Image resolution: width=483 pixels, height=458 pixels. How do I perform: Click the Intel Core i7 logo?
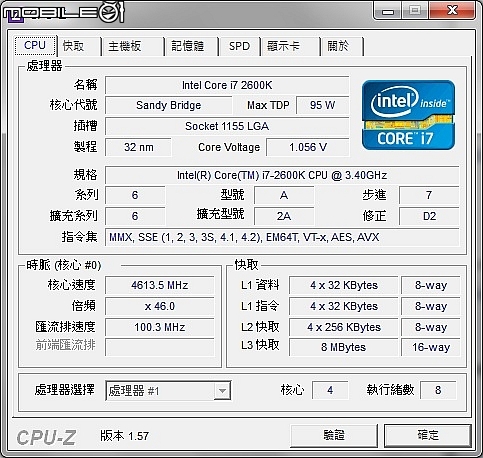408,115
